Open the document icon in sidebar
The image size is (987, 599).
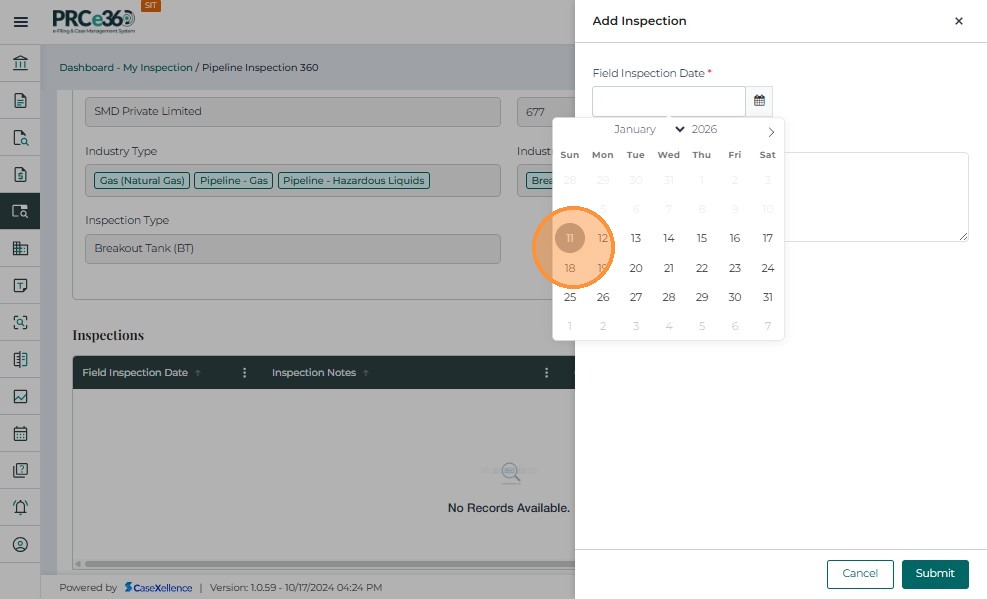point(20,101)
